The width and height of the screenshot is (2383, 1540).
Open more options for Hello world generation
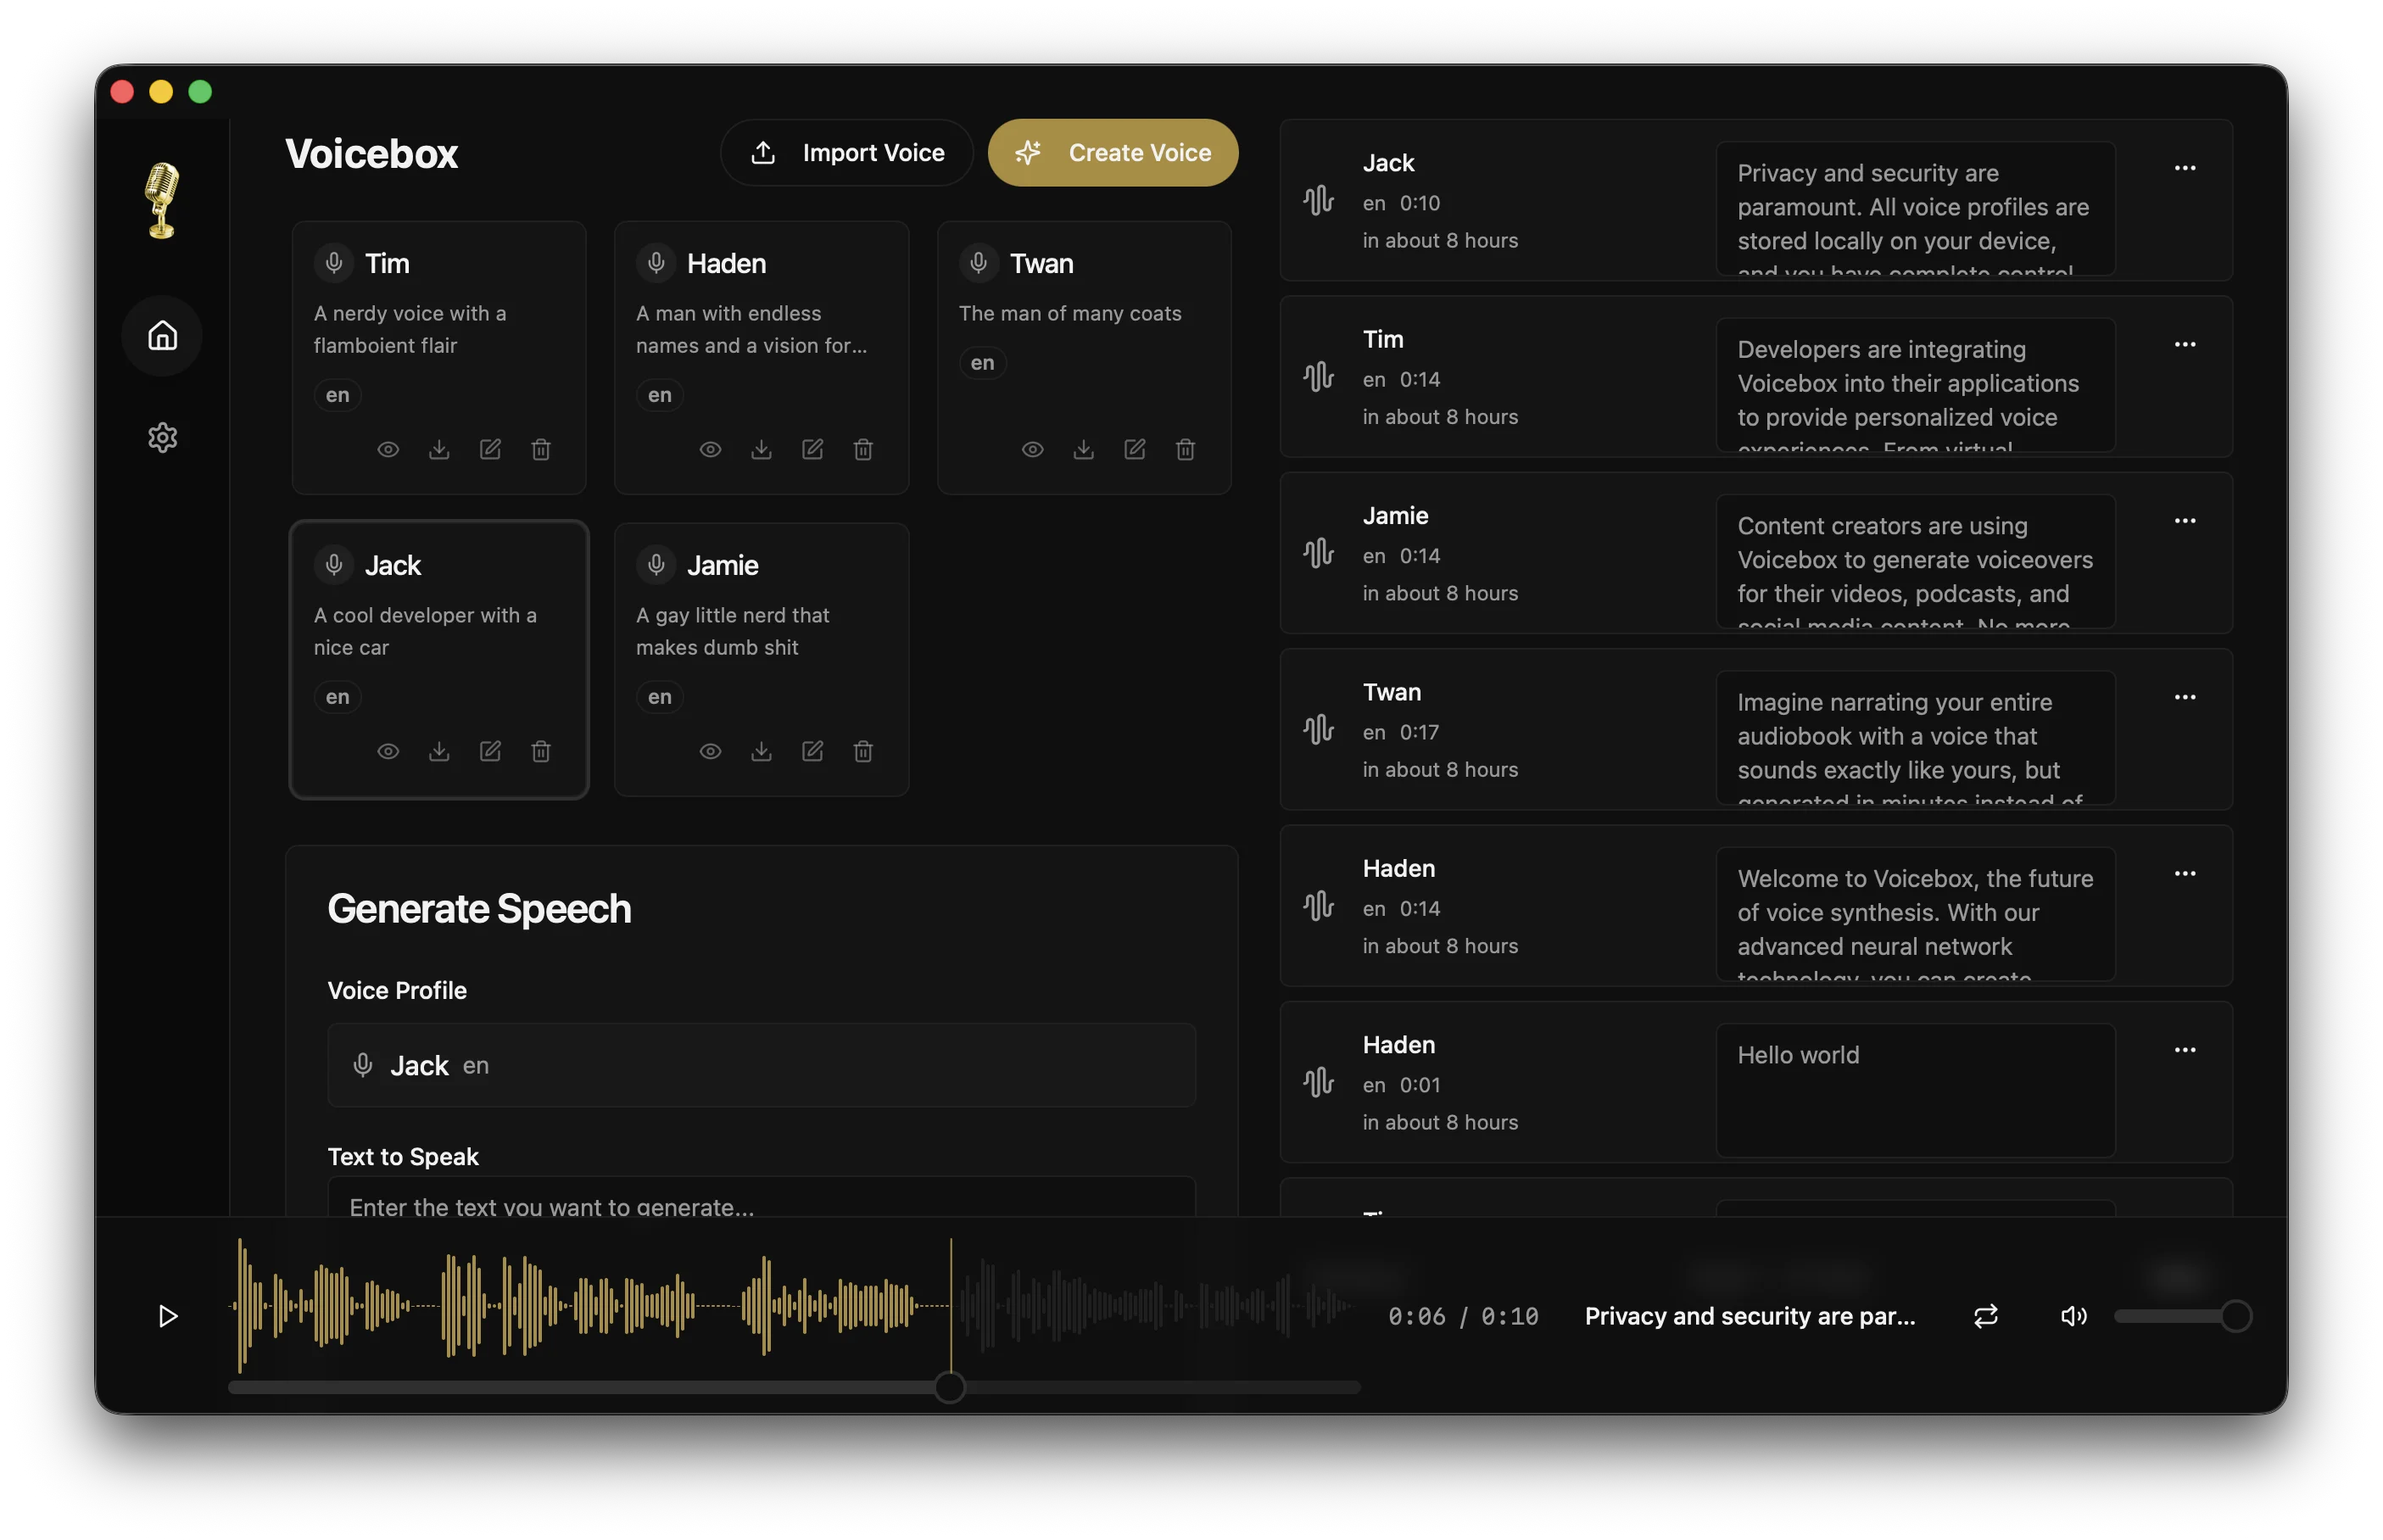pyautogui.click(x=2184, y=1050)
